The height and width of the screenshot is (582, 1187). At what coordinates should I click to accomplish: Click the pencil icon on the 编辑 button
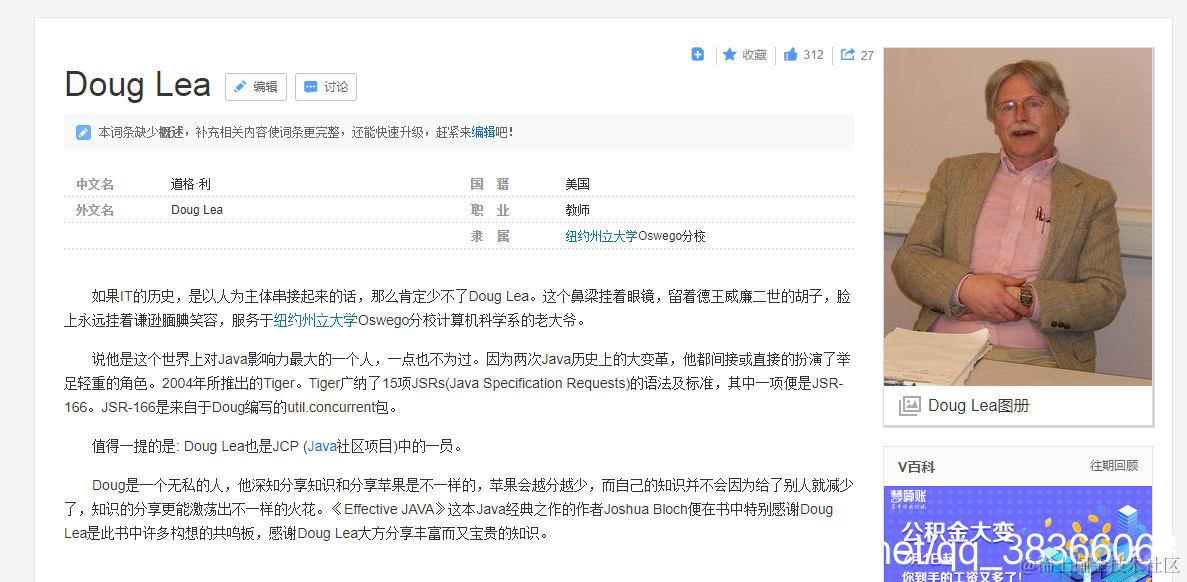[x=240, y=87]
